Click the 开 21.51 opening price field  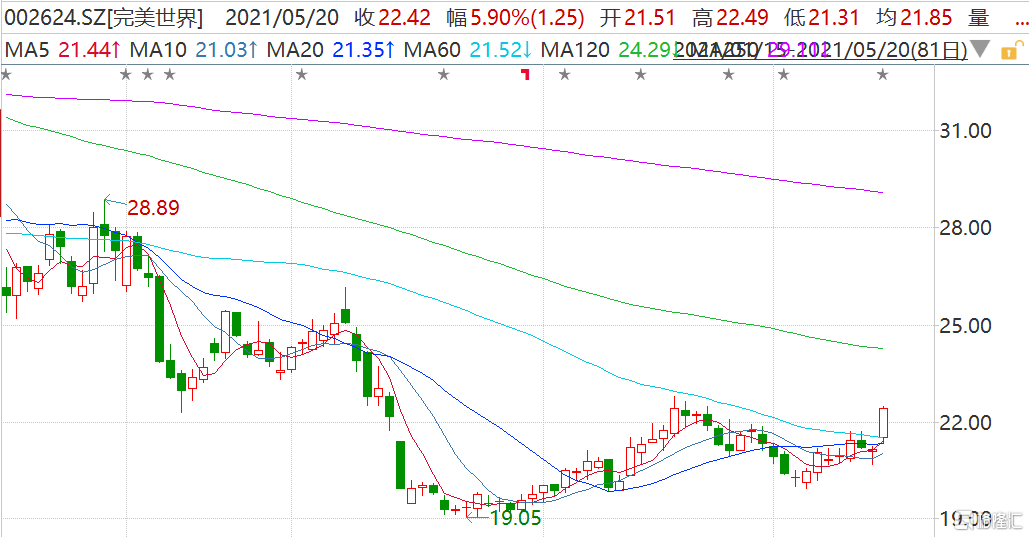[637, 18]
